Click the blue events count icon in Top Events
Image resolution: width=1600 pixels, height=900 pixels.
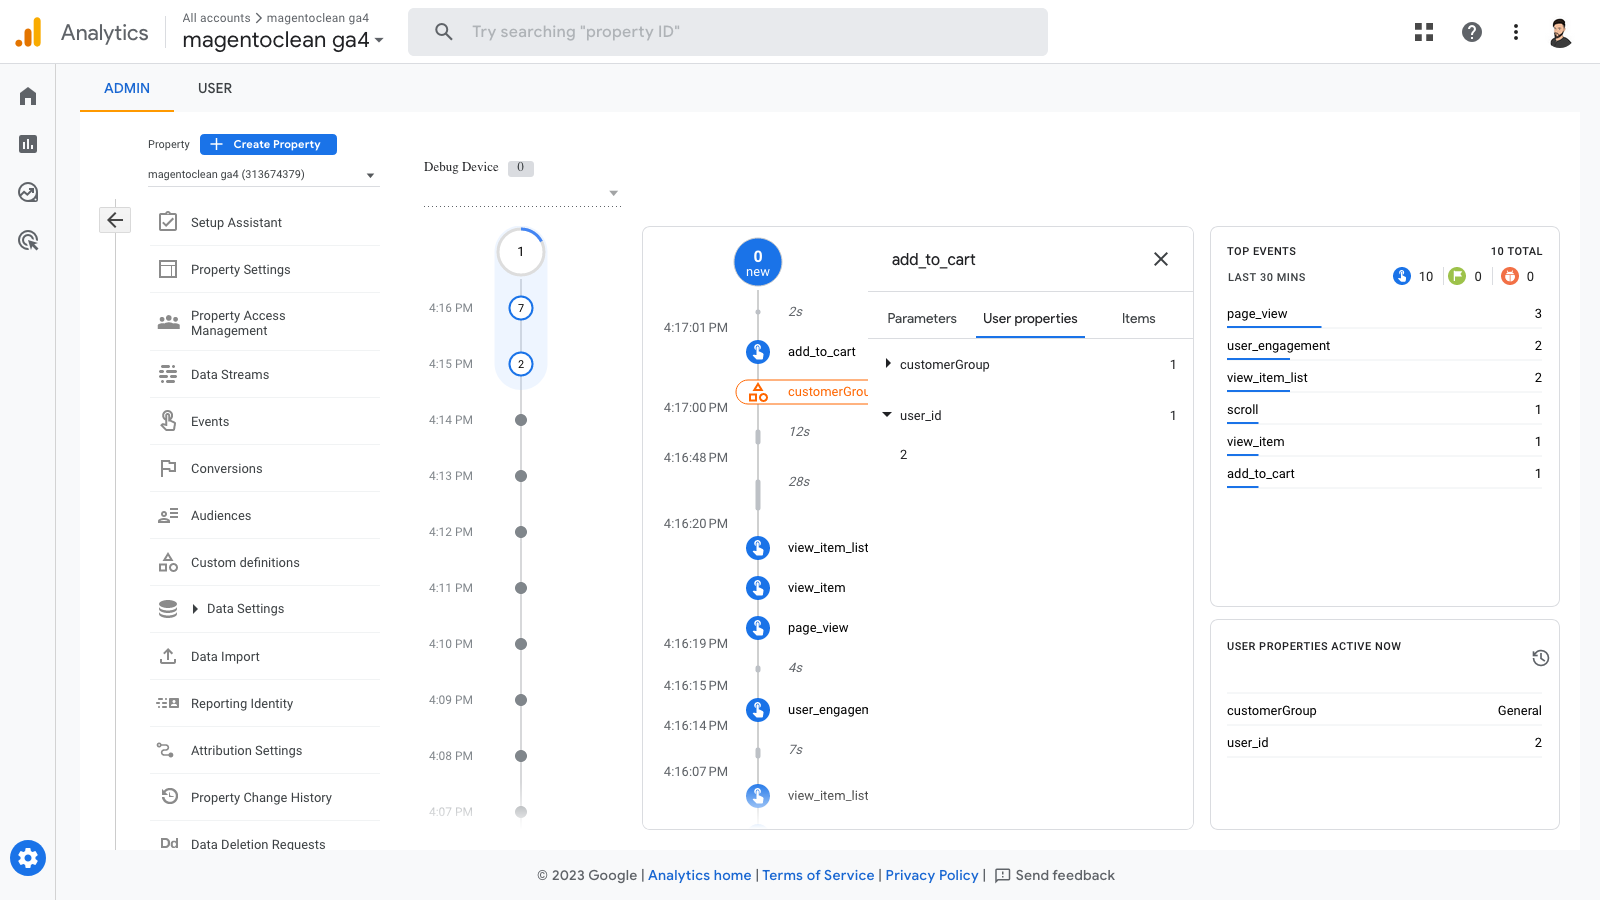pos(1402,276)
